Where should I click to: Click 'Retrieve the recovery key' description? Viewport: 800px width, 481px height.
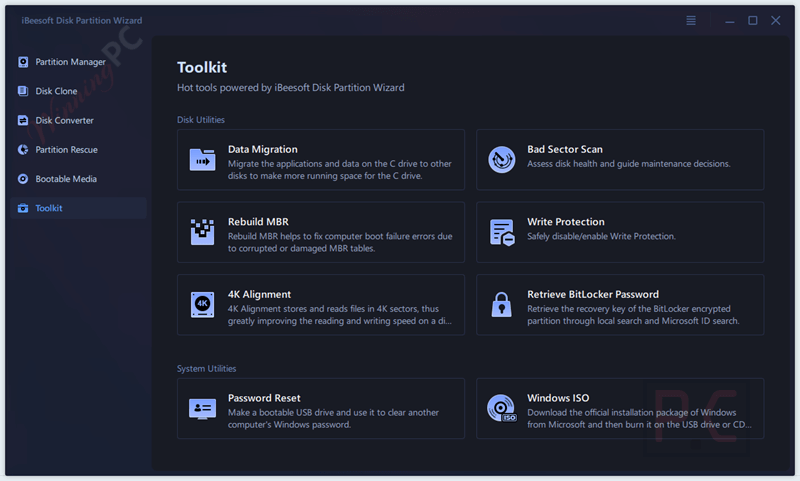click(633, 315)
